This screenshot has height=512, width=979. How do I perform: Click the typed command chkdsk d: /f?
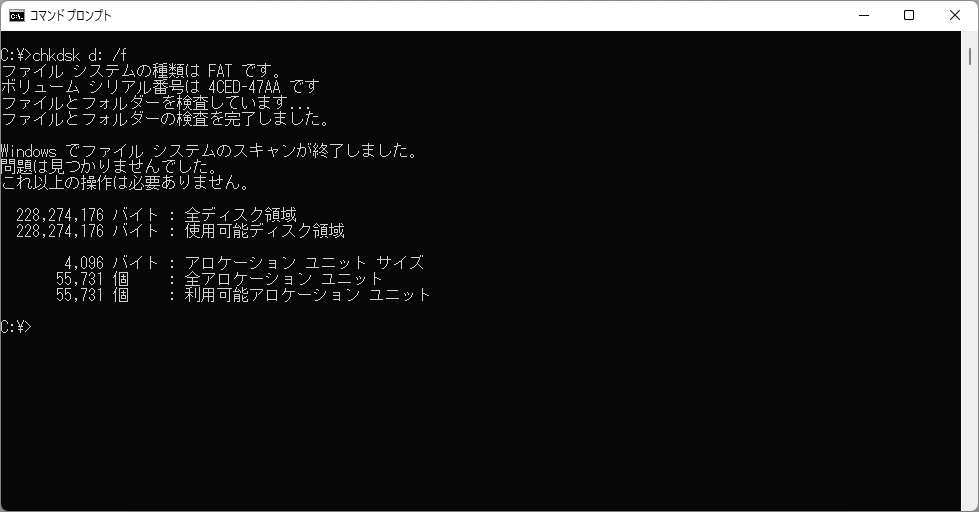tap(79, 55)
